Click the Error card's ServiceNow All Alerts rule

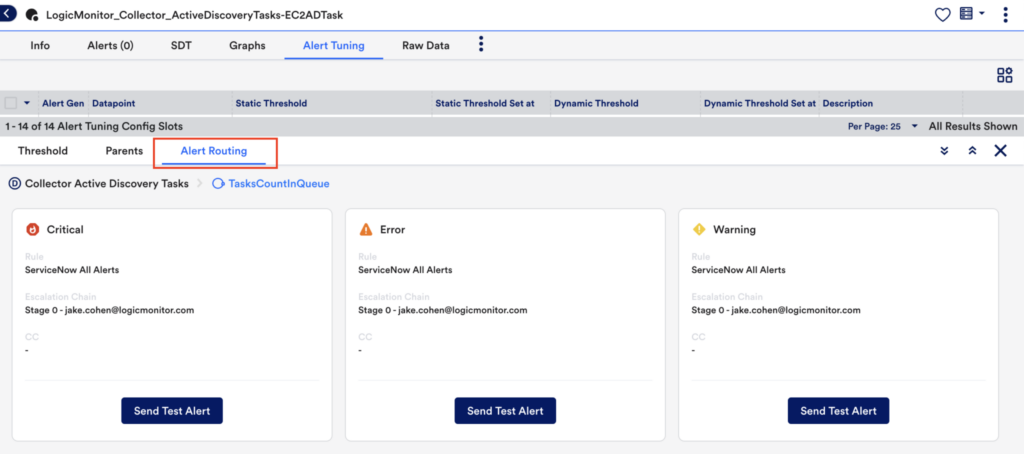405,270
